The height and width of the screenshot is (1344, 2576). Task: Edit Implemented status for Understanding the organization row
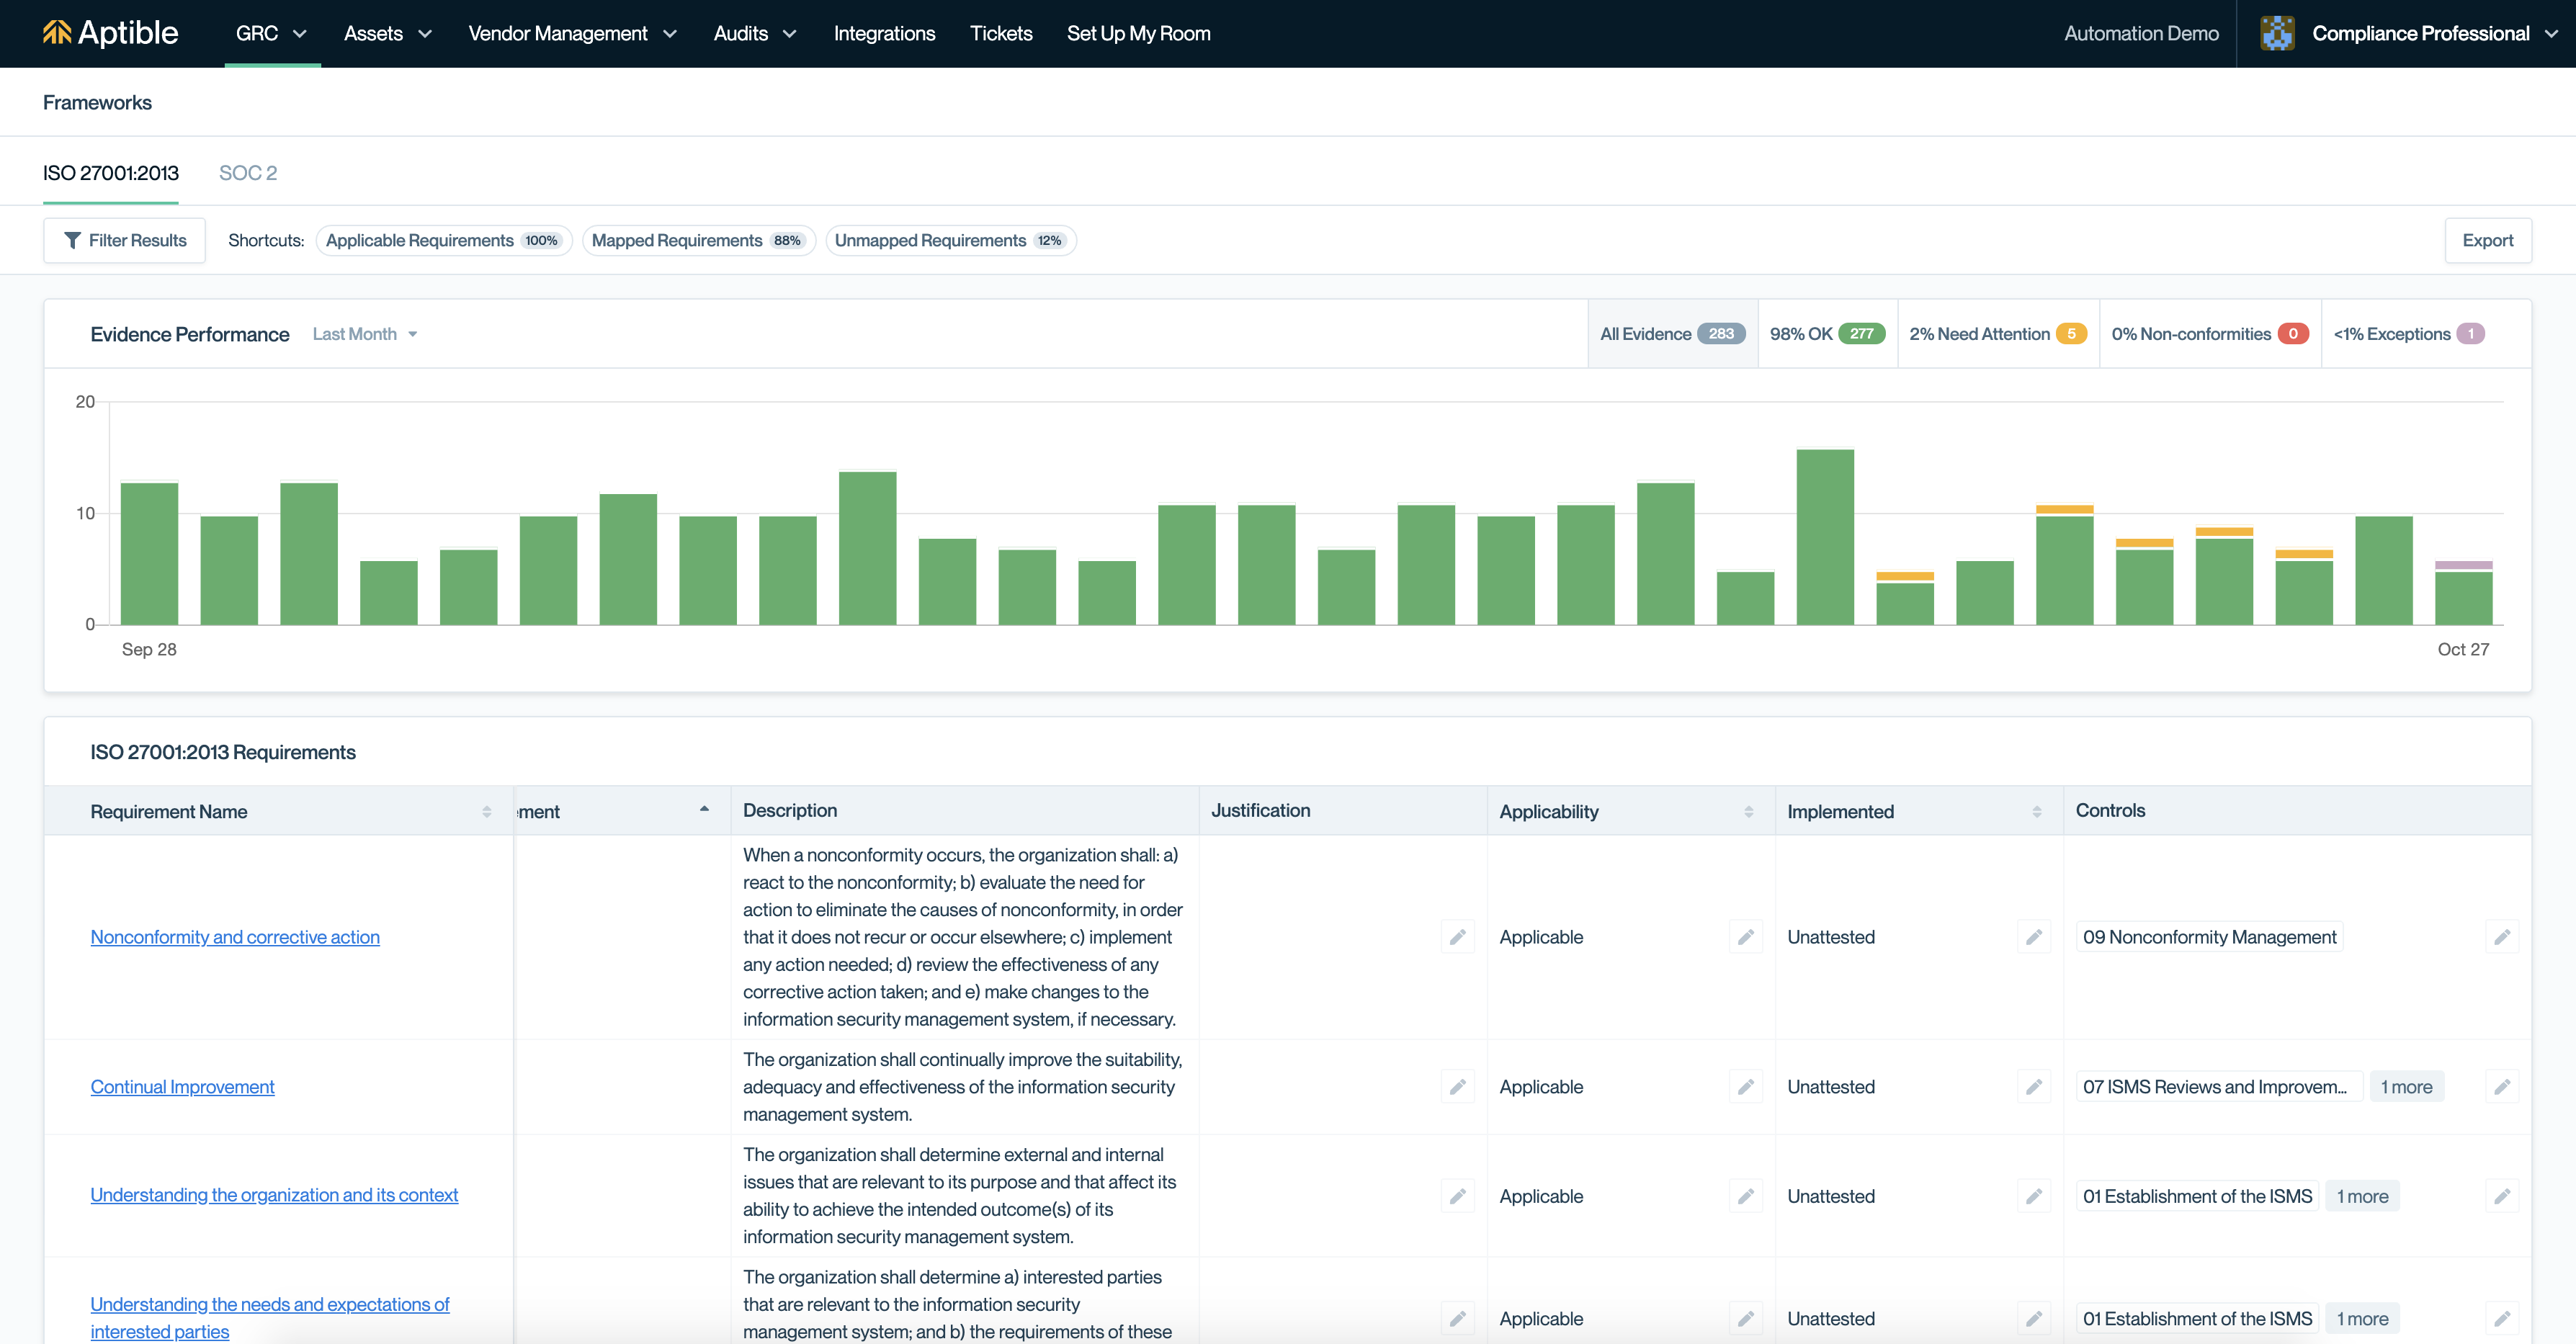(x=2033, y=1196)
